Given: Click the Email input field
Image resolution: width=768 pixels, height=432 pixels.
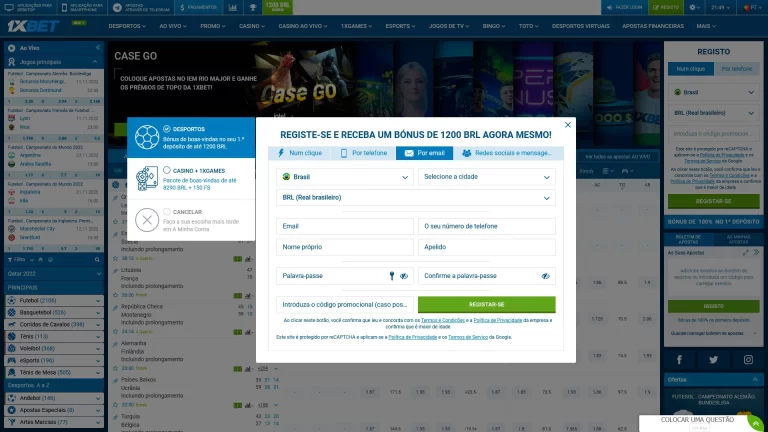Looking at the screenshot, I should [345, 226].
